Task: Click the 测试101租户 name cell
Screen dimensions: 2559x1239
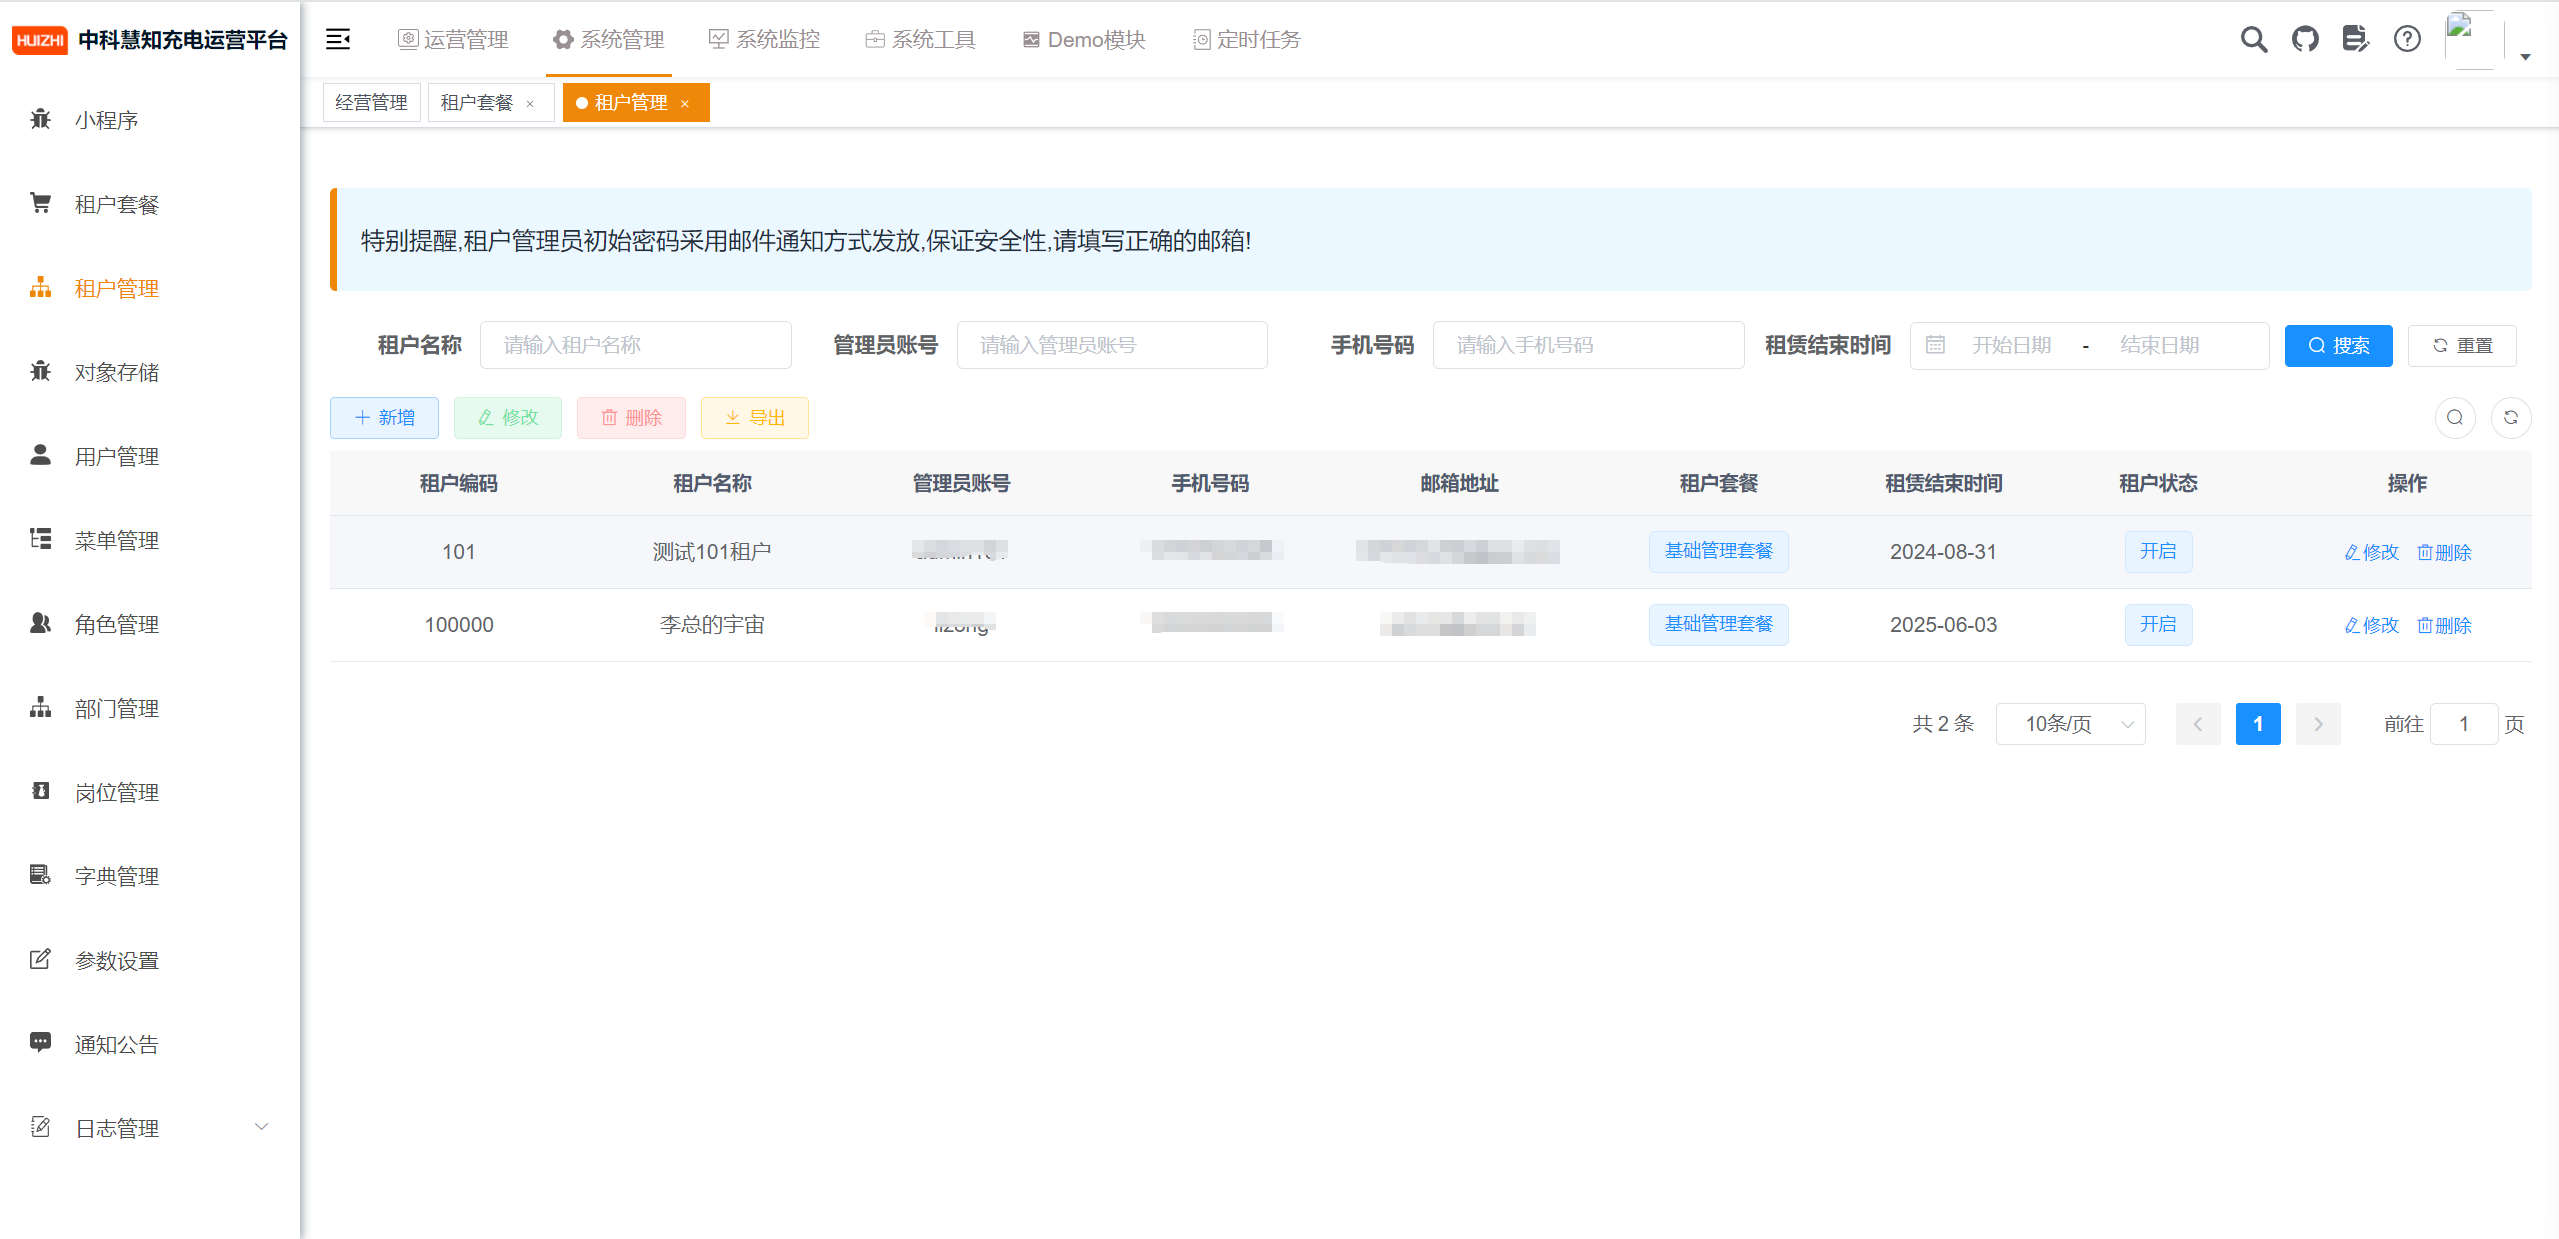Action: [712, 552]
